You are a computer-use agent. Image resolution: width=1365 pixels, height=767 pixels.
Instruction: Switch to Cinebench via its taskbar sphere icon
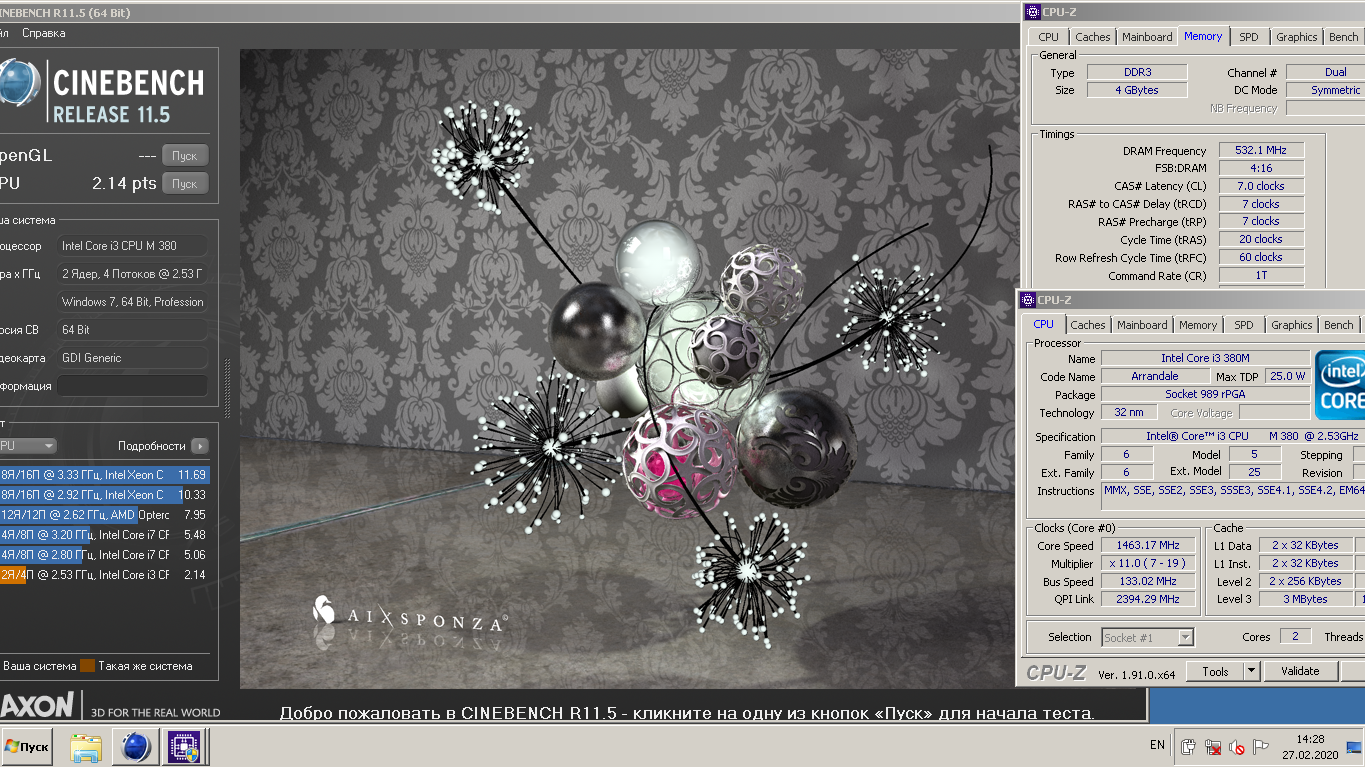click(x=135, y=746)
